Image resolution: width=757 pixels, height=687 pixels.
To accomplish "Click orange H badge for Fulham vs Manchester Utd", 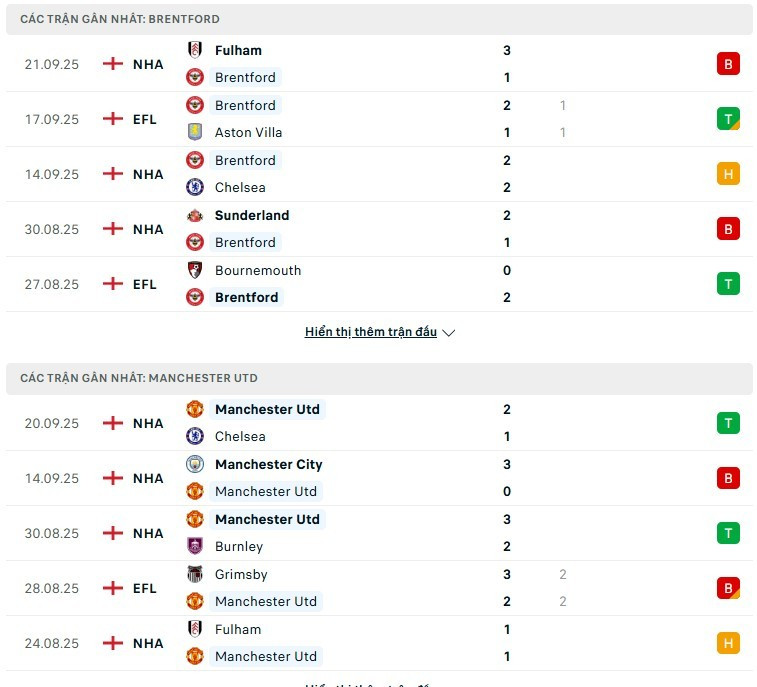I will pos(728,643).
